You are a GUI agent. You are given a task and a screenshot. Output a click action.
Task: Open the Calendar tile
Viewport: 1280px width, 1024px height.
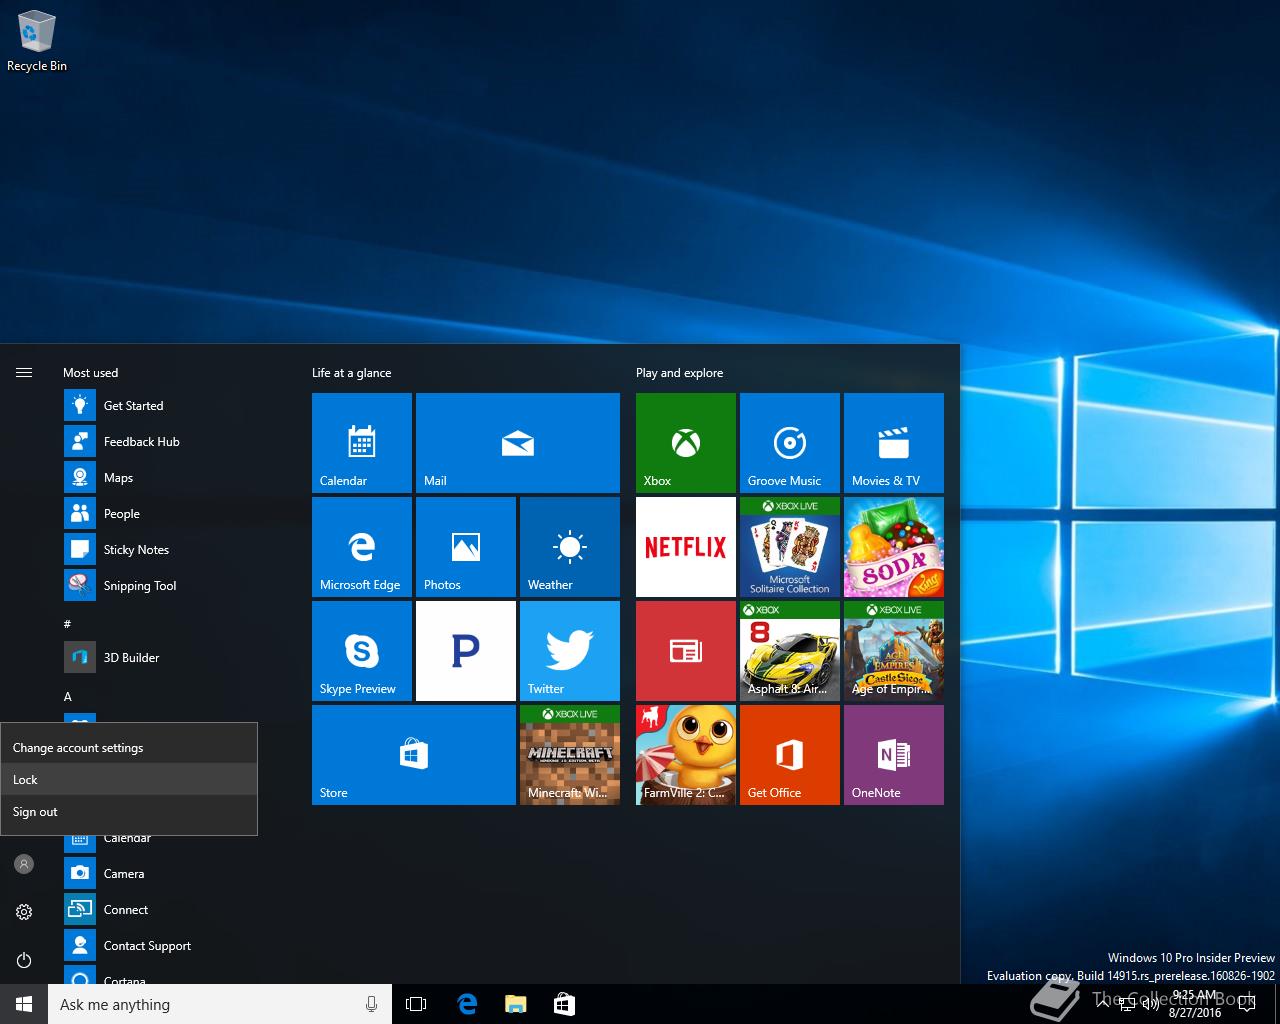362,443
